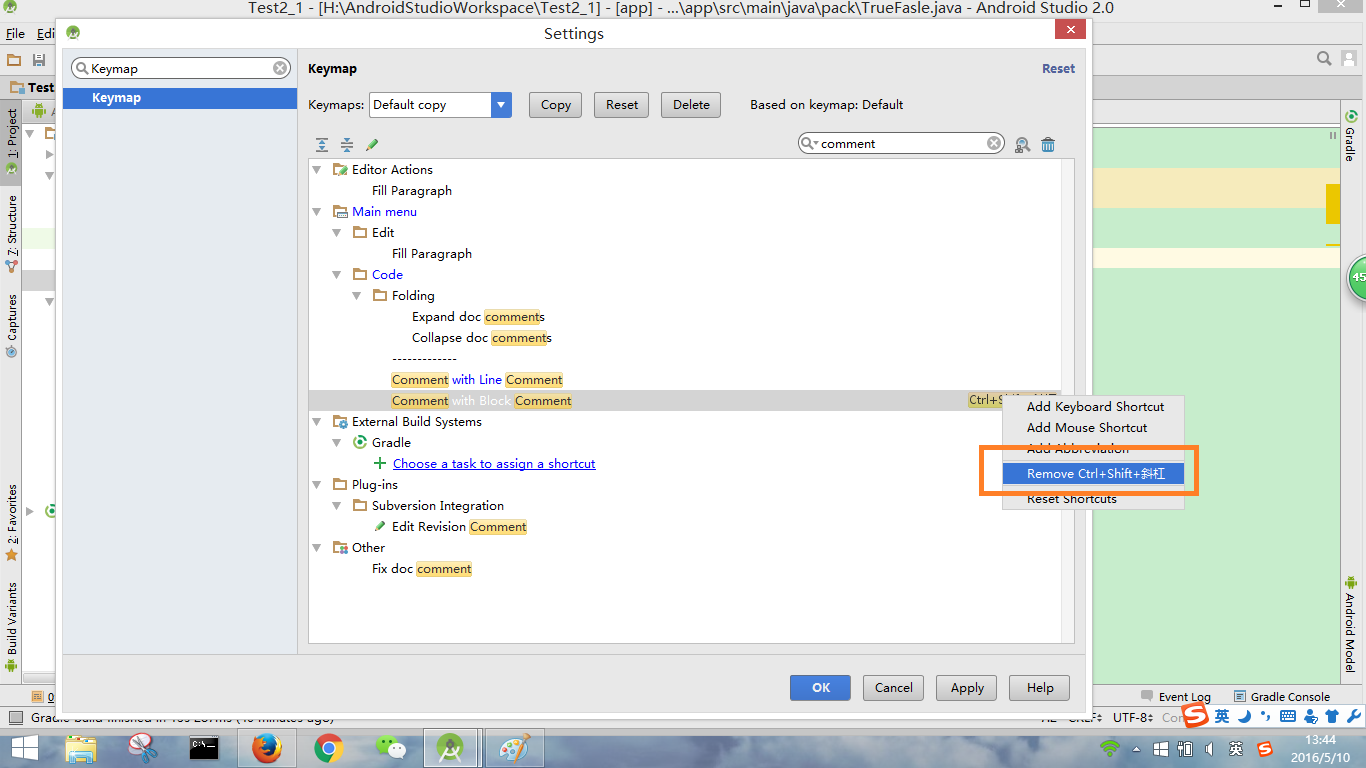Select Remove Ctrl+Shift+斜杠 from context menu

pyautogui.click(x=1095, y=474)
